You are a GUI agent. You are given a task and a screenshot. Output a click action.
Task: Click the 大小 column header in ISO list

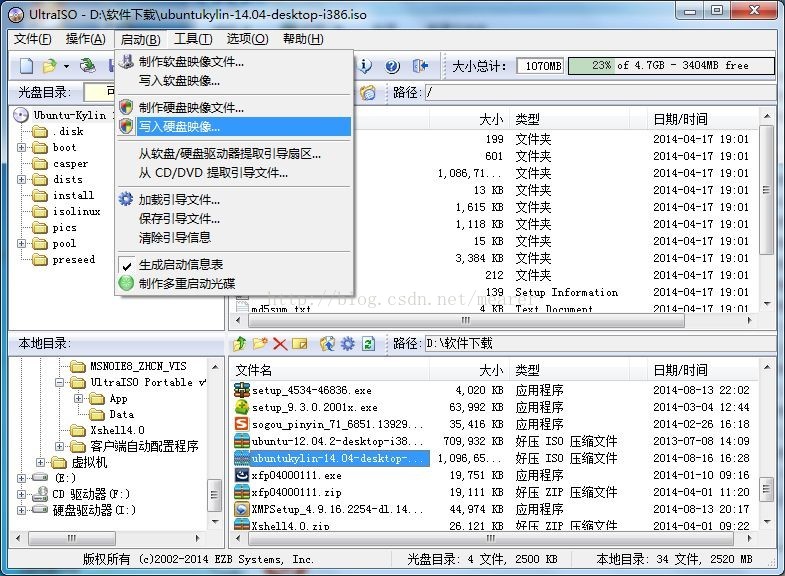[469, 119]
